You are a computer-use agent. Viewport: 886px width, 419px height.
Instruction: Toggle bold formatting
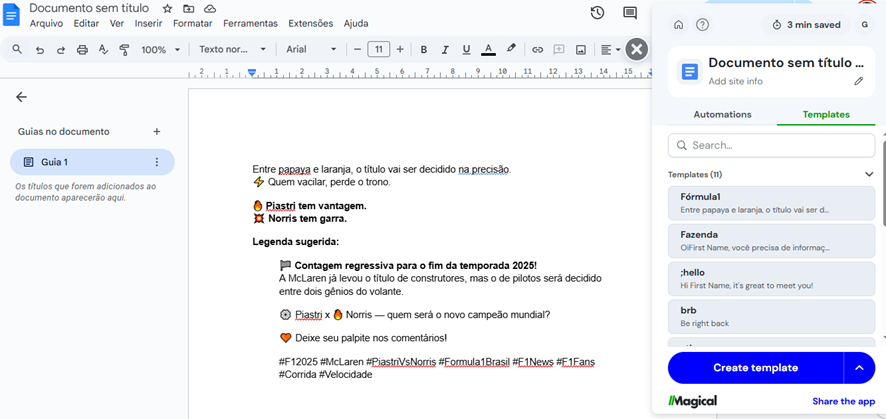coord(424,49)
